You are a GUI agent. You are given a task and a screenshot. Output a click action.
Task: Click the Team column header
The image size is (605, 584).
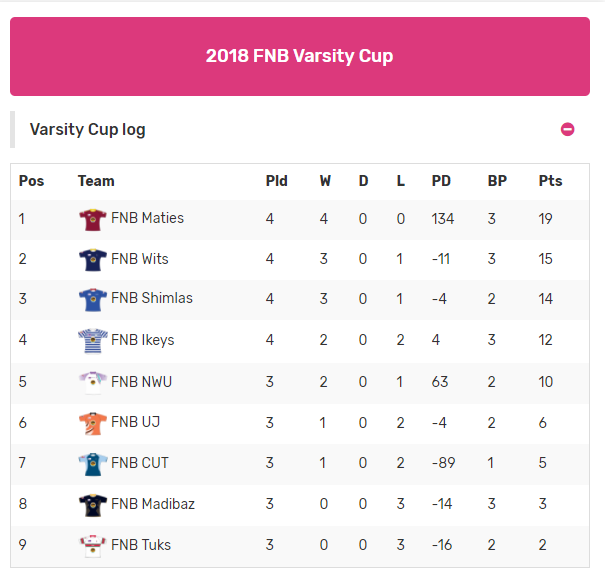tap(96, 181)
